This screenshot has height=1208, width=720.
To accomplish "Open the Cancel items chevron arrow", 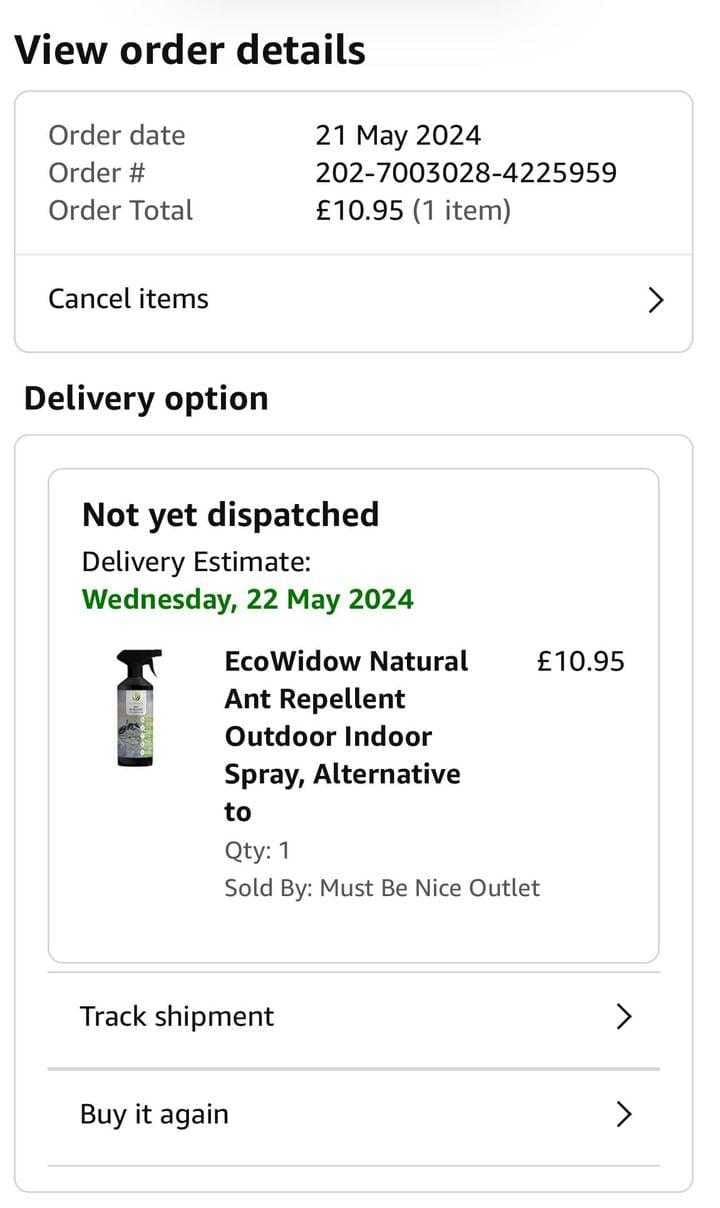I will (x=656, y=300).
